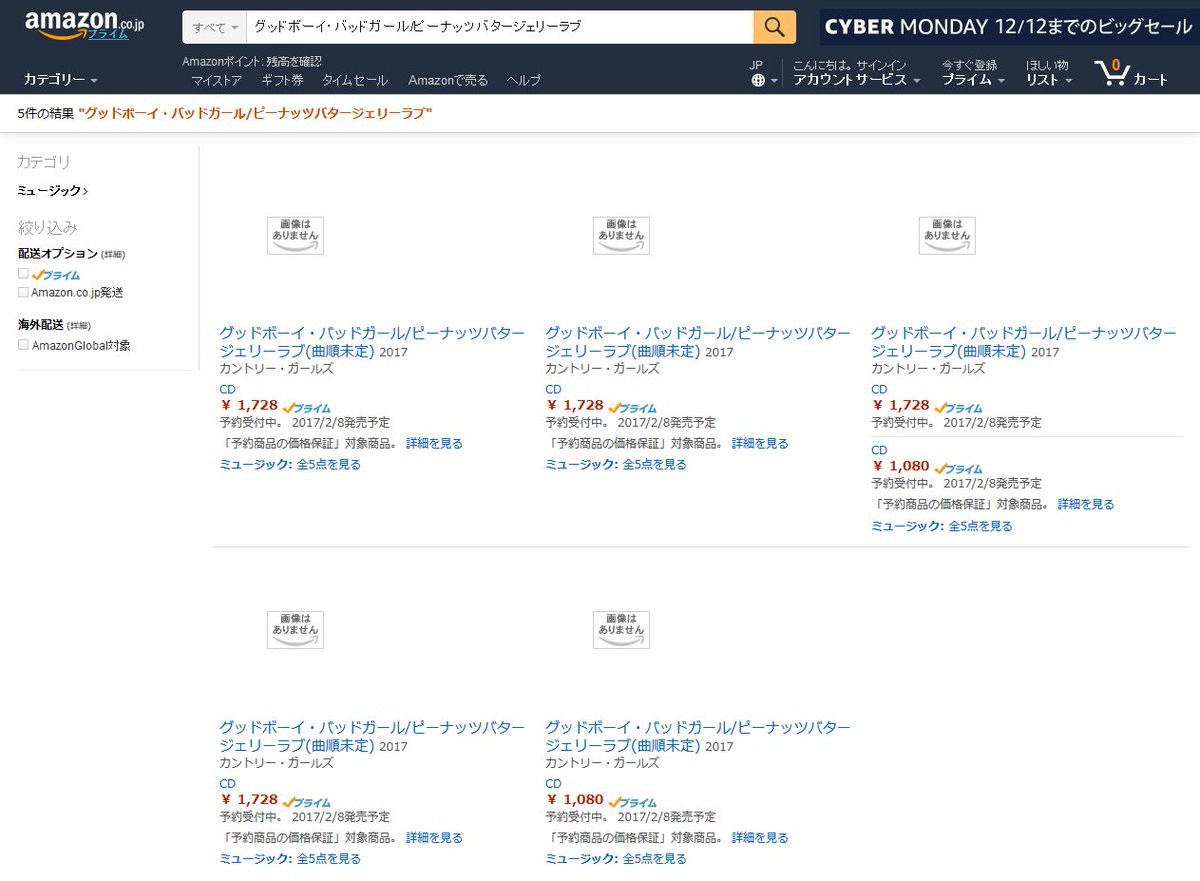Open the すべて search category dropdown
Screen dimensions: 1200x881
(x=215, y=27)
